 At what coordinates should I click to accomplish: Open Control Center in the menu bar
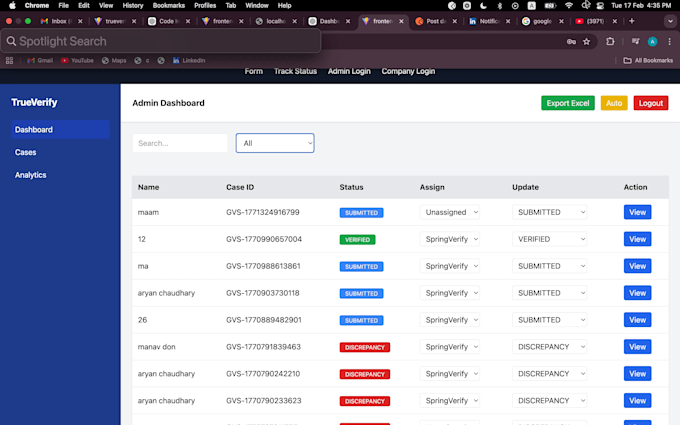(x=600, y=6)
